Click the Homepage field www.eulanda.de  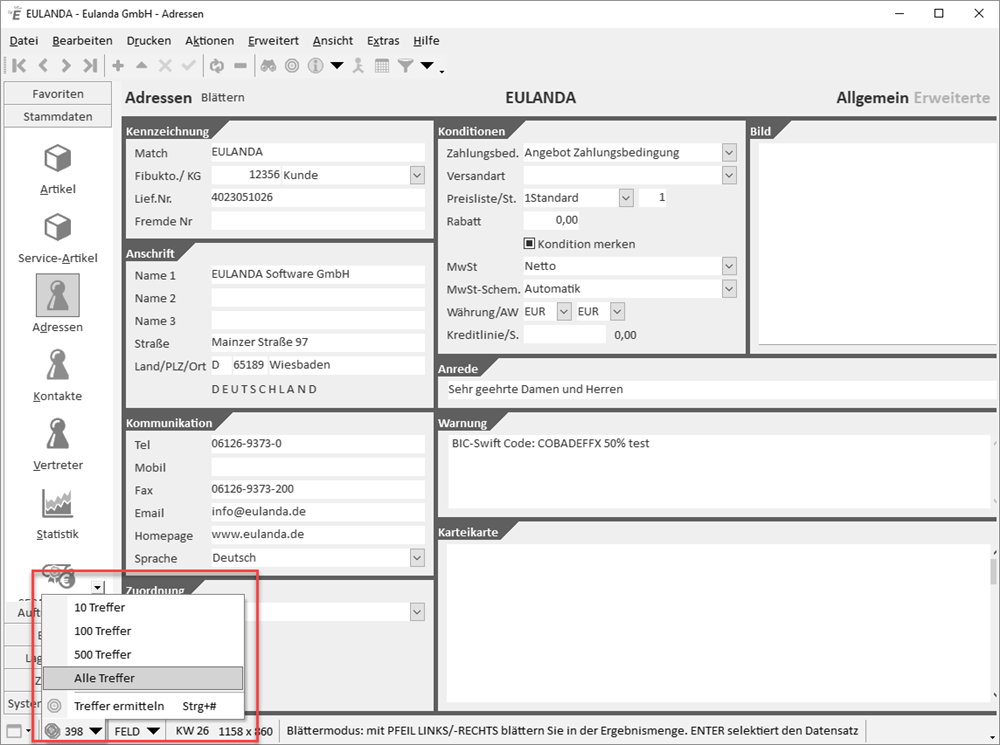click(318, 535)
